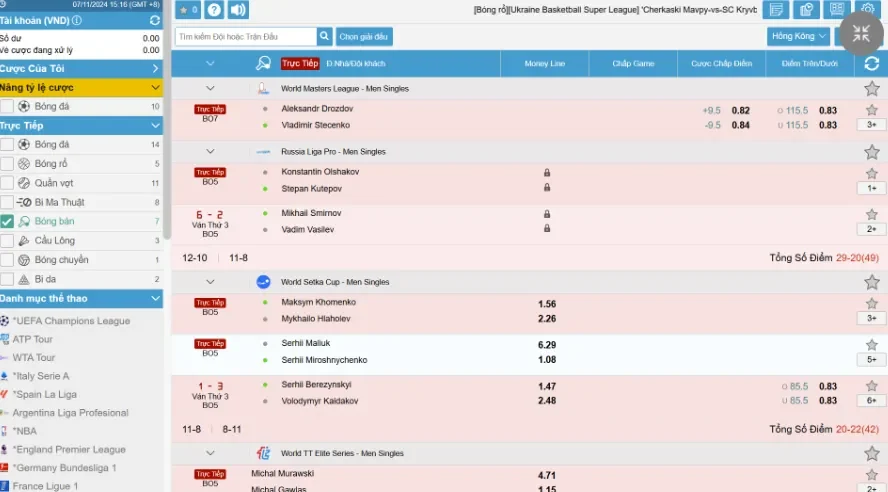Image resolution: width=888 pixels, height=492 pixels.
Task: Refresh the odds table
Action: pos(871,63)
